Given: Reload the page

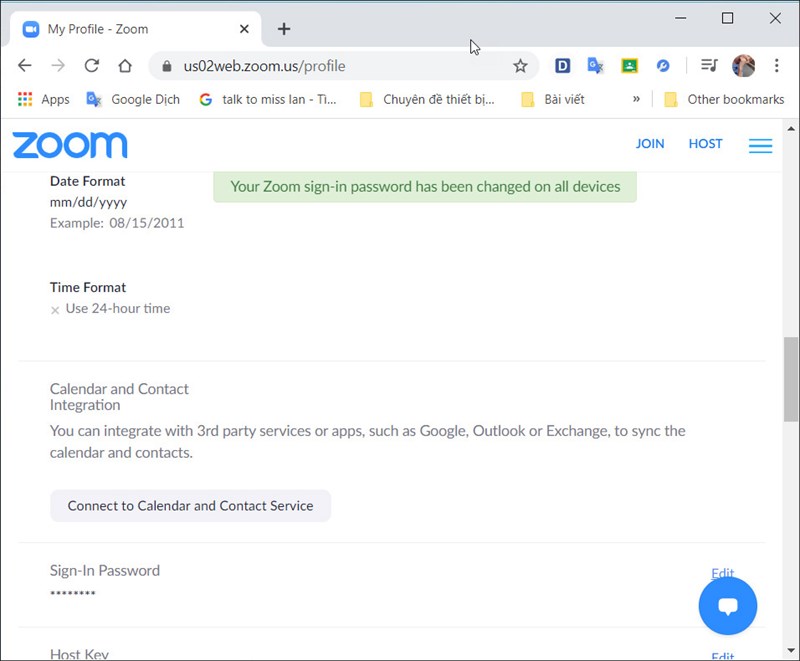Looking at the screenshot, I should (91, 66).
